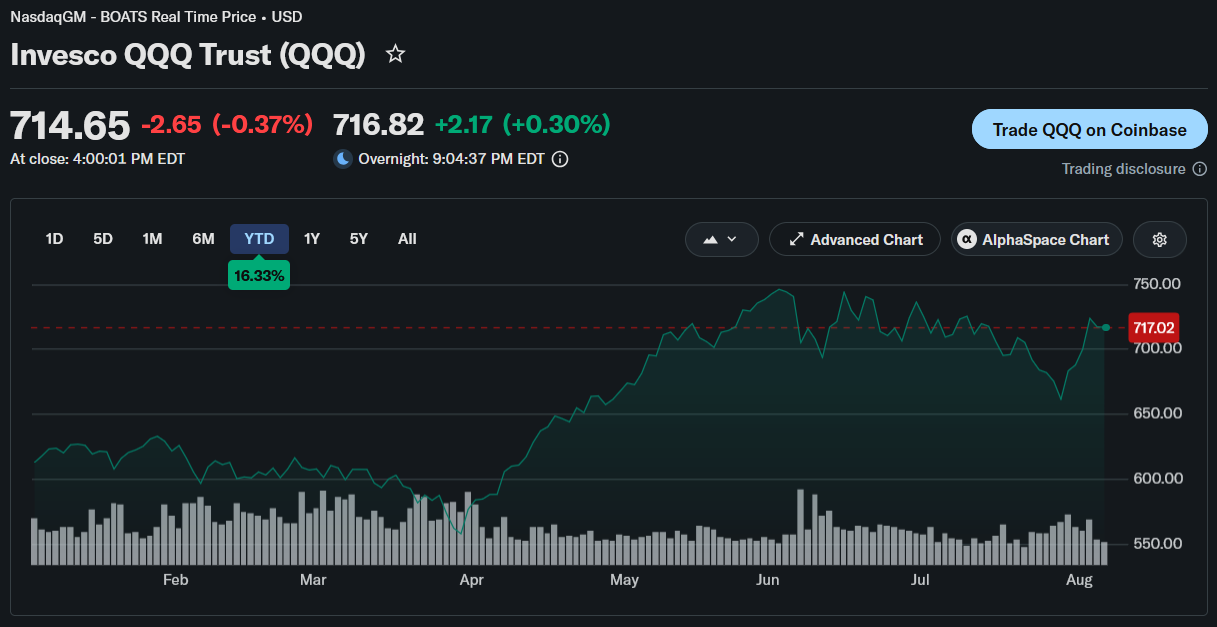Click the -2.65 (-0.37%) change value
This screenshot has width=1217, height=627.
pos(227,125)
